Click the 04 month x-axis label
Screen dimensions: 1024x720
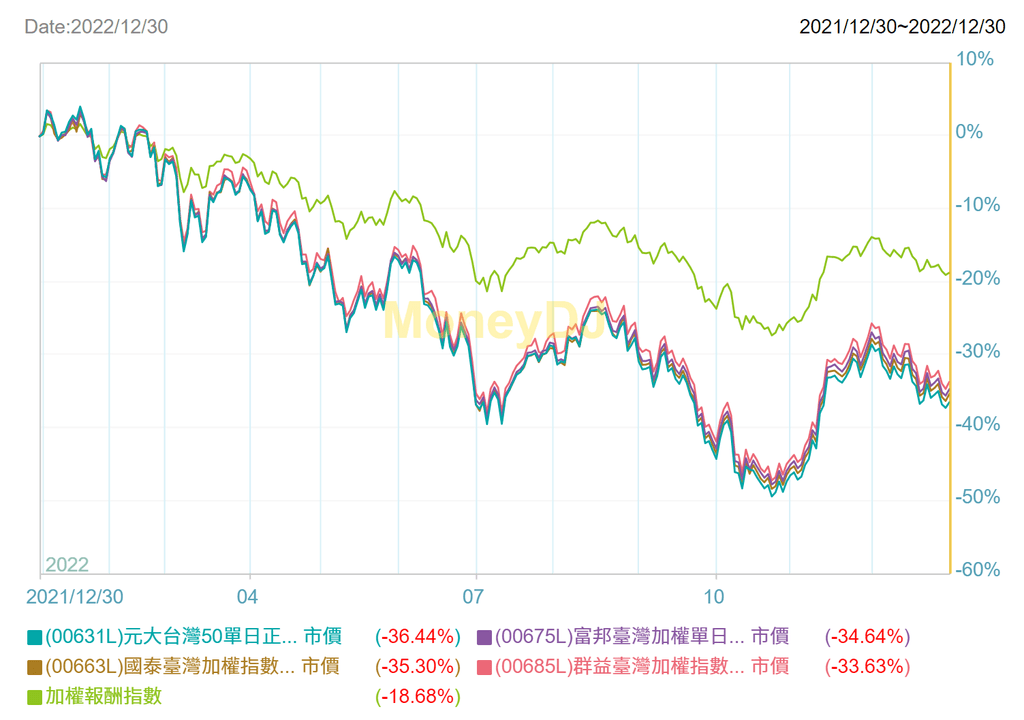pyautogui.click(x=247, y=597)
